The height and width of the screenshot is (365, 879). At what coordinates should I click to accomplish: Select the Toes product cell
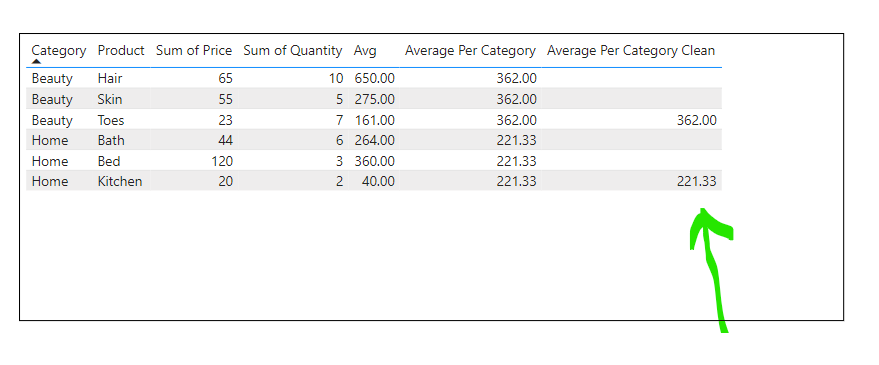coord(111,120)
